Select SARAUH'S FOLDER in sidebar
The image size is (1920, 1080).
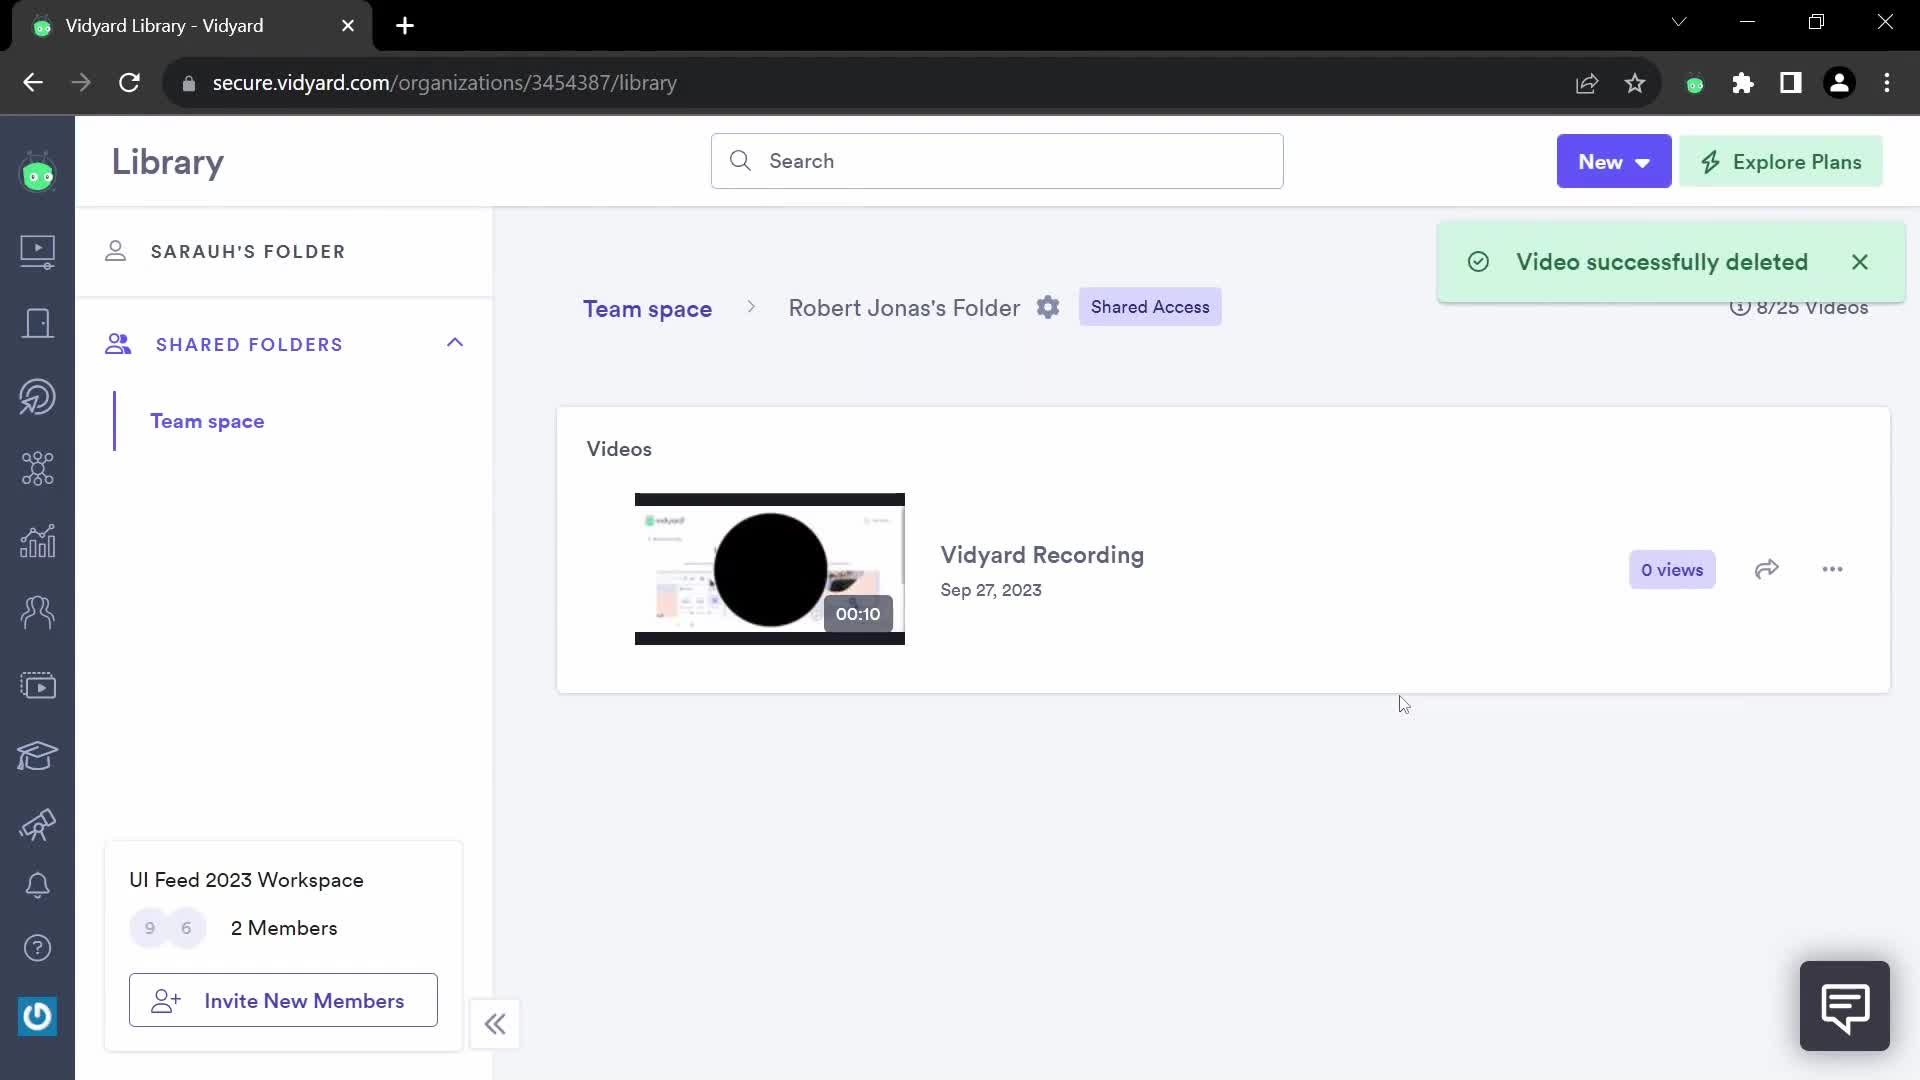(x=249, y=252)
